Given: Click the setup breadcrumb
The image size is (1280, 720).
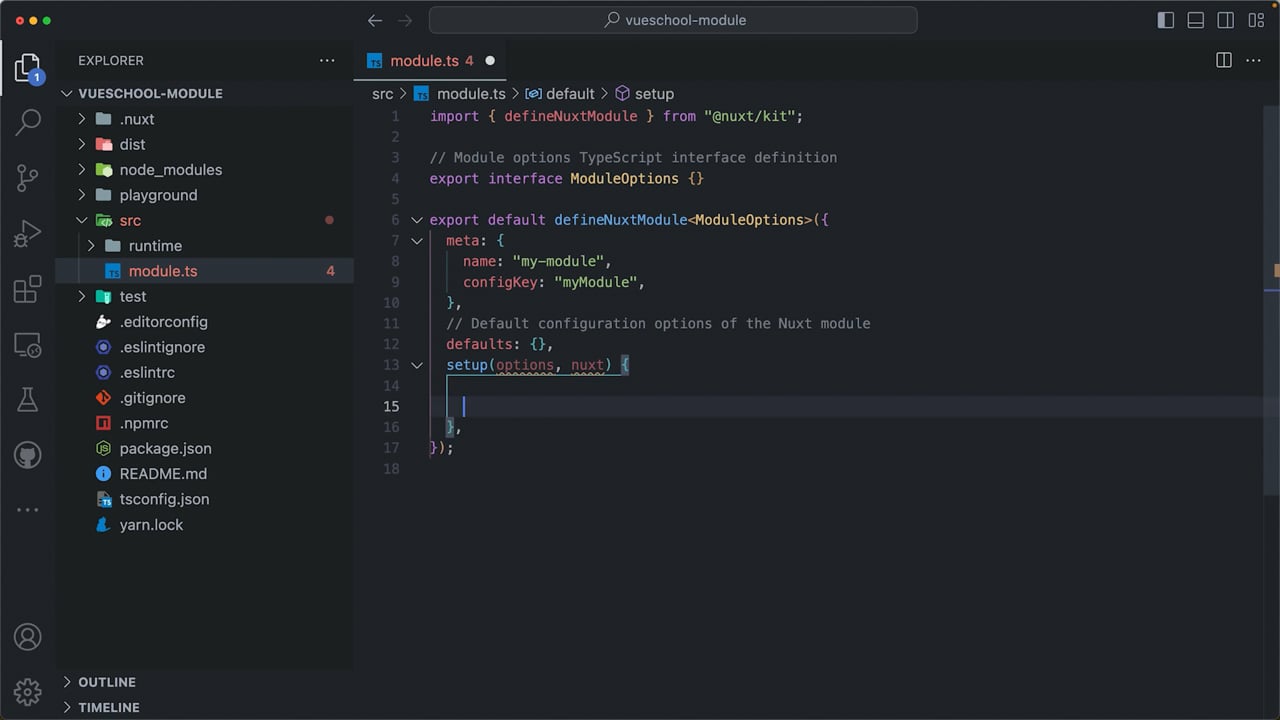Looking at the screenshot, I should 644,93.
